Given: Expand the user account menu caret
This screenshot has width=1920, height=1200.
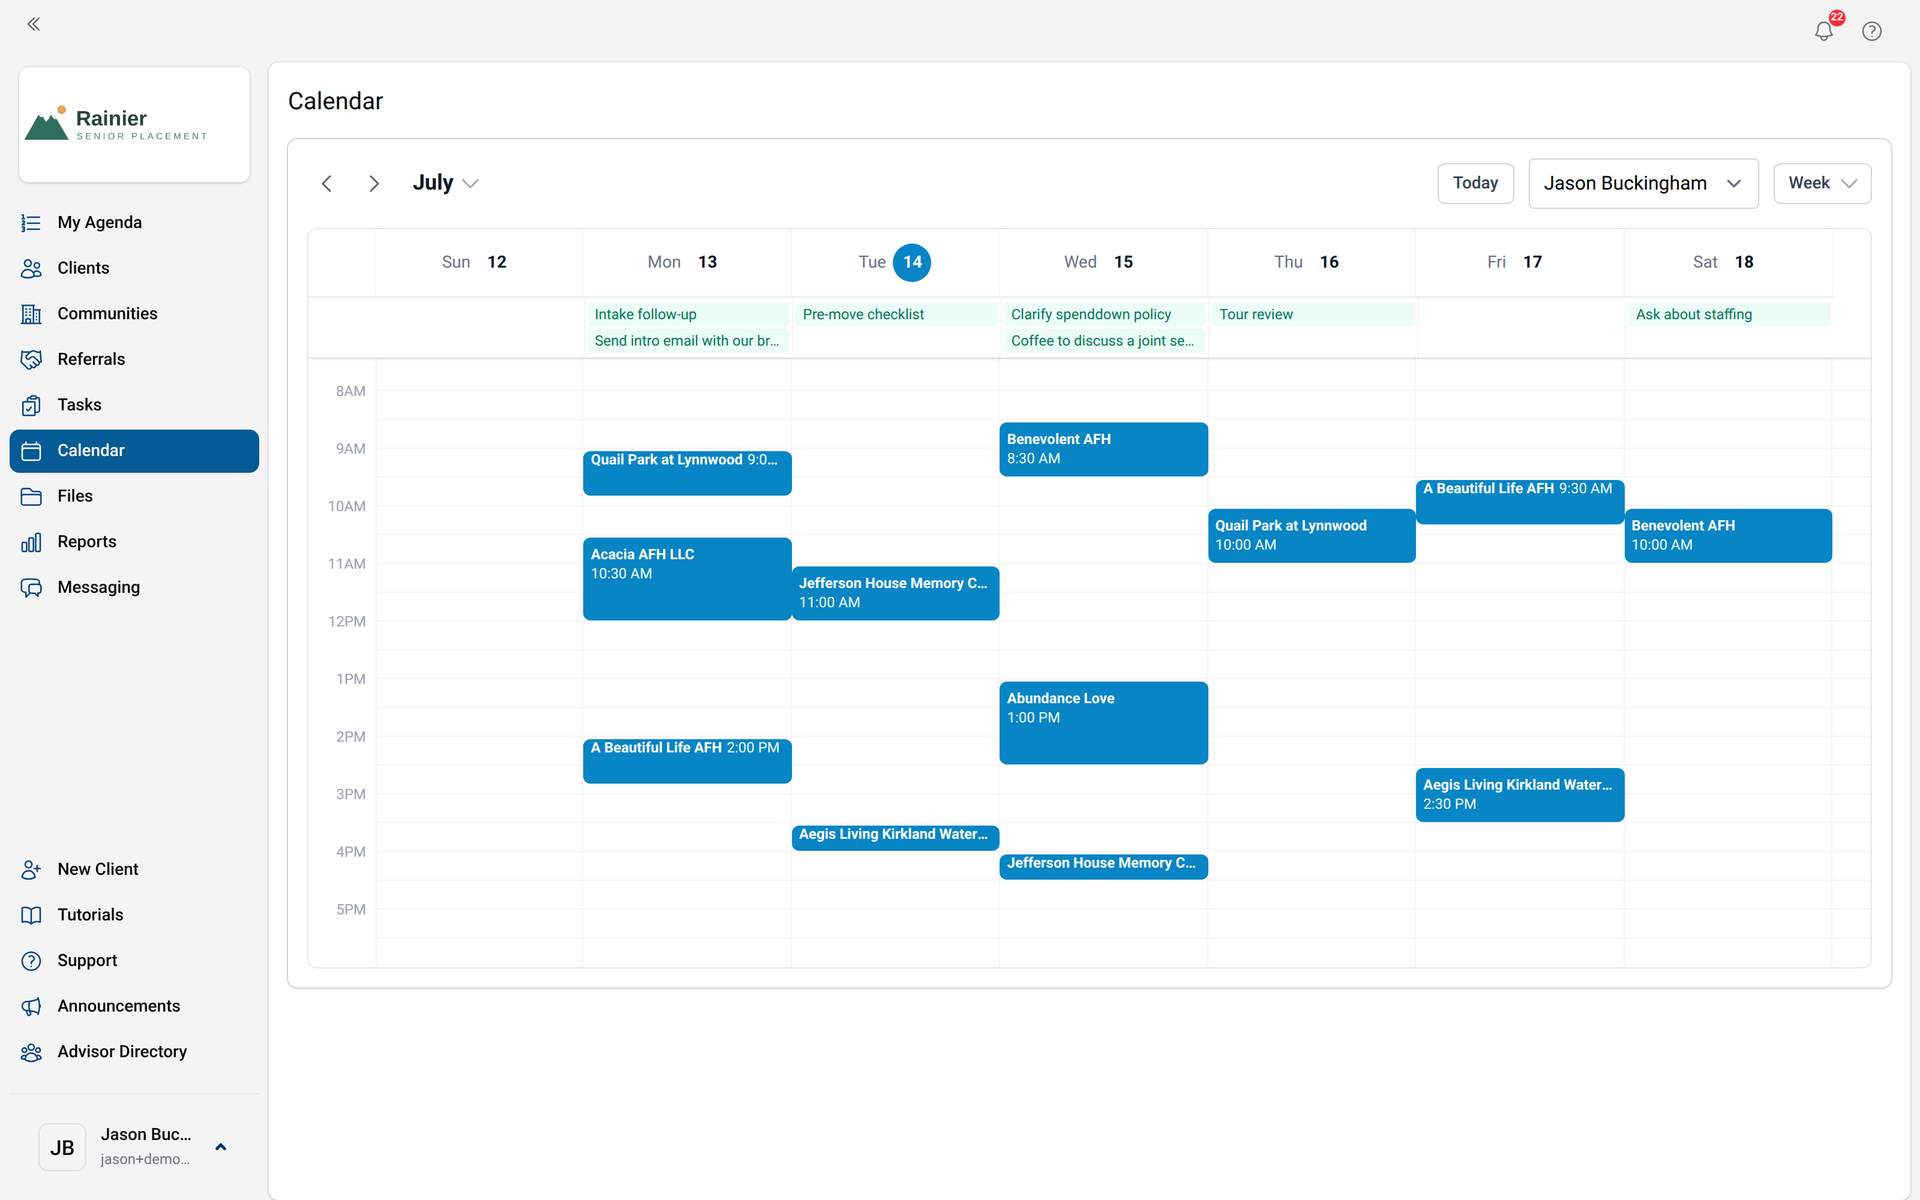Looking at the screenshot, I should pos(221,1147).
